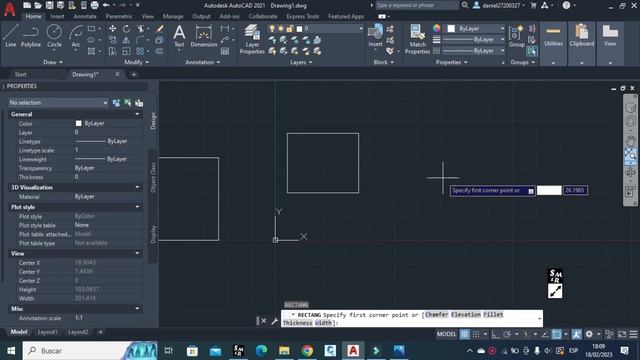
Task: Expand the Draw panel dropdown
Action: pyautogui.click(x=53, y=62)
